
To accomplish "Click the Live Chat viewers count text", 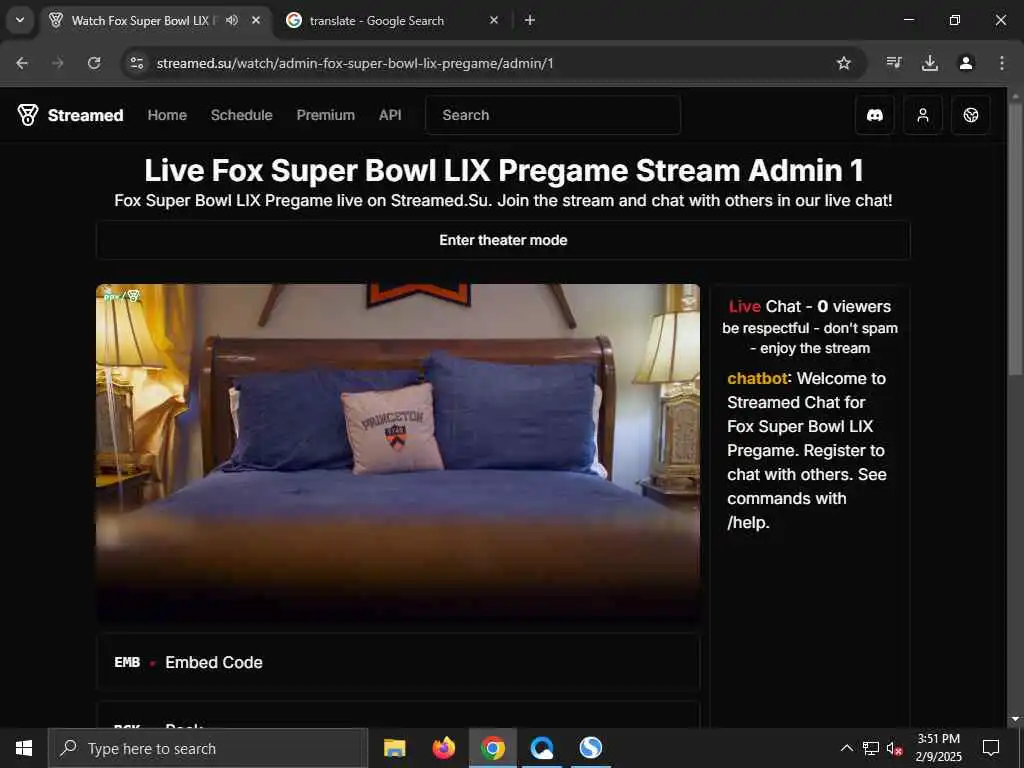I will 810,307.
